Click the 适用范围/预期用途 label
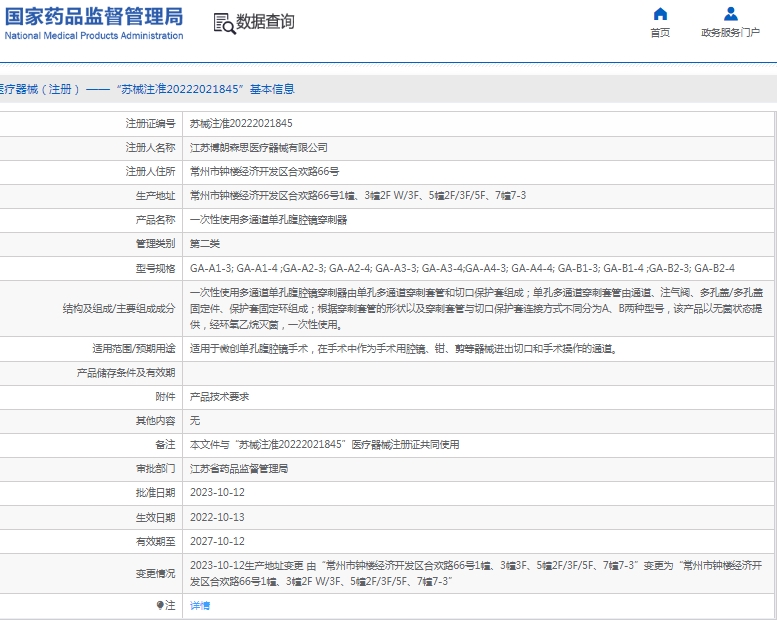The height and width of the screenshot is (621, 777). 134,349
